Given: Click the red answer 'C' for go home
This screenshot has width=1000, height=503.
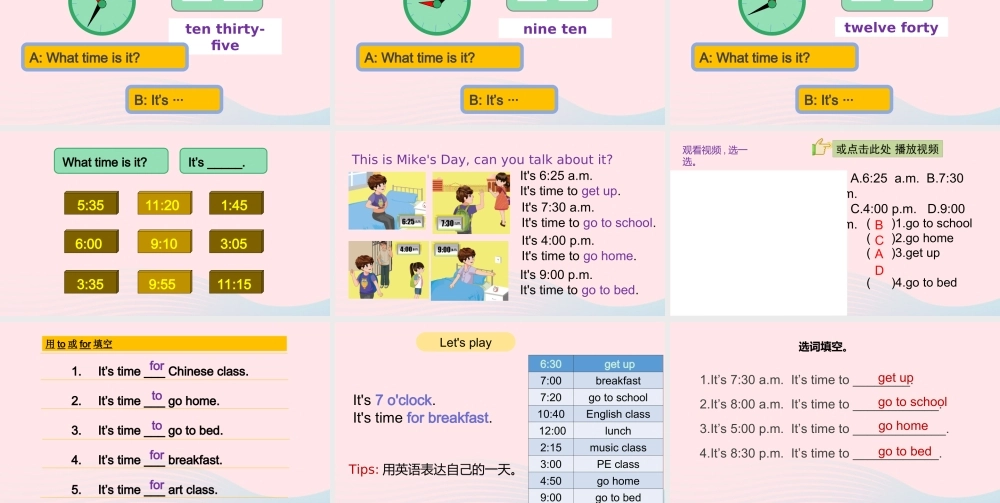Looking at the screenshot, I should (879, 240).
